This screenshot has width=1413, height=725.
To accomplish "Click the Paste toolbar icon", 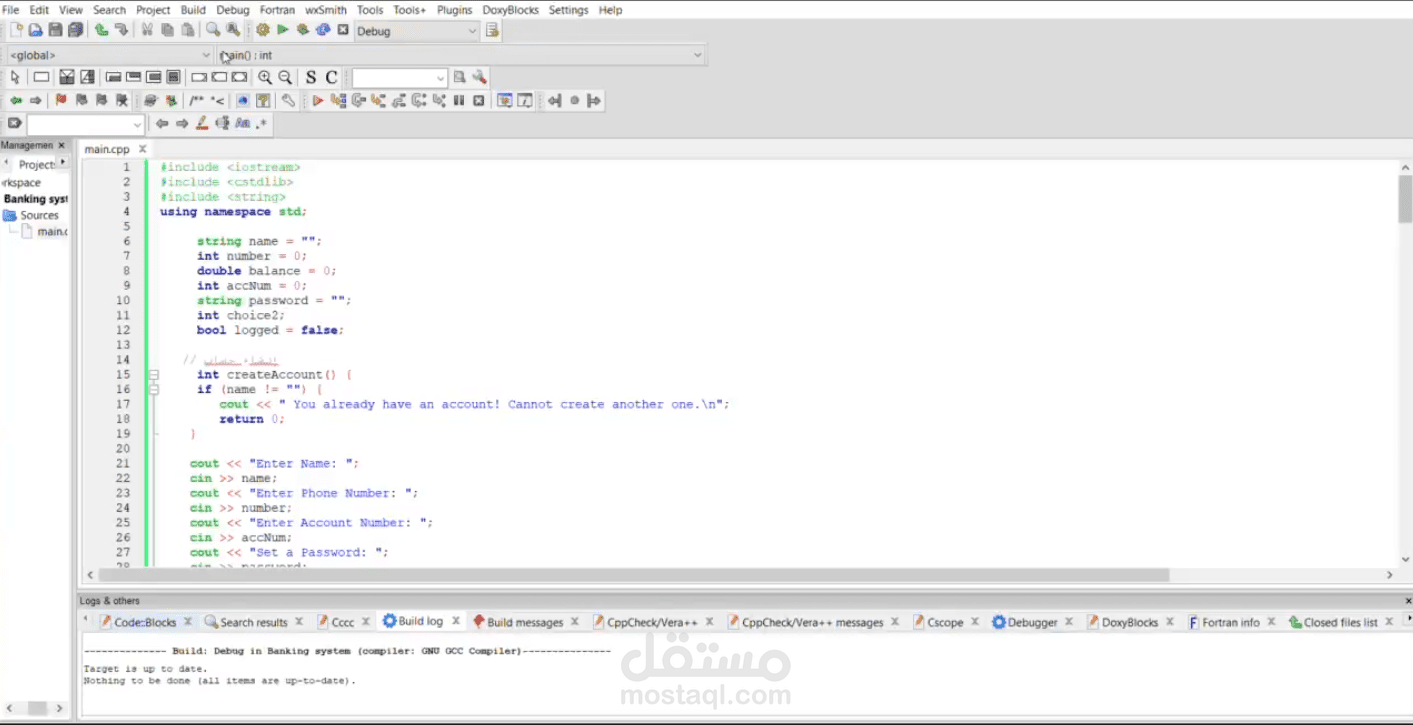I will [187, 30].
